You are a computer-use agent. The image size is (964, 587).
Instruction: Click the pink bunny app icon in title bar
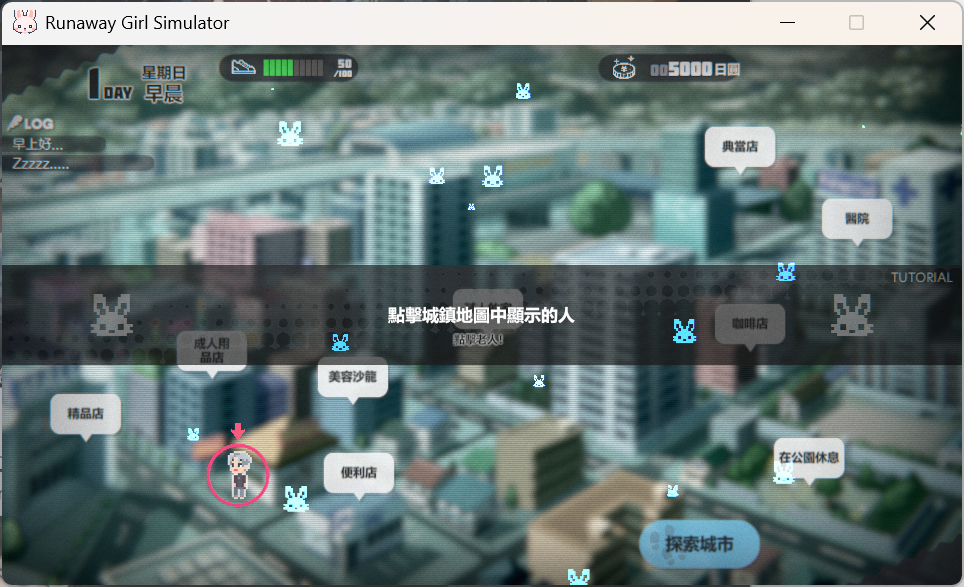click(x=25, y=22)
